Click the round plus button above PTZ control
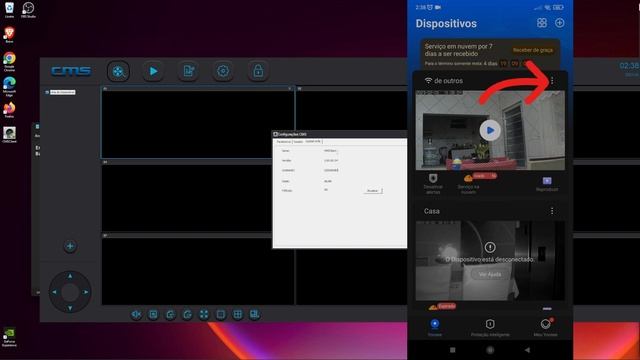640x360 pixels. tap(70, 246)
